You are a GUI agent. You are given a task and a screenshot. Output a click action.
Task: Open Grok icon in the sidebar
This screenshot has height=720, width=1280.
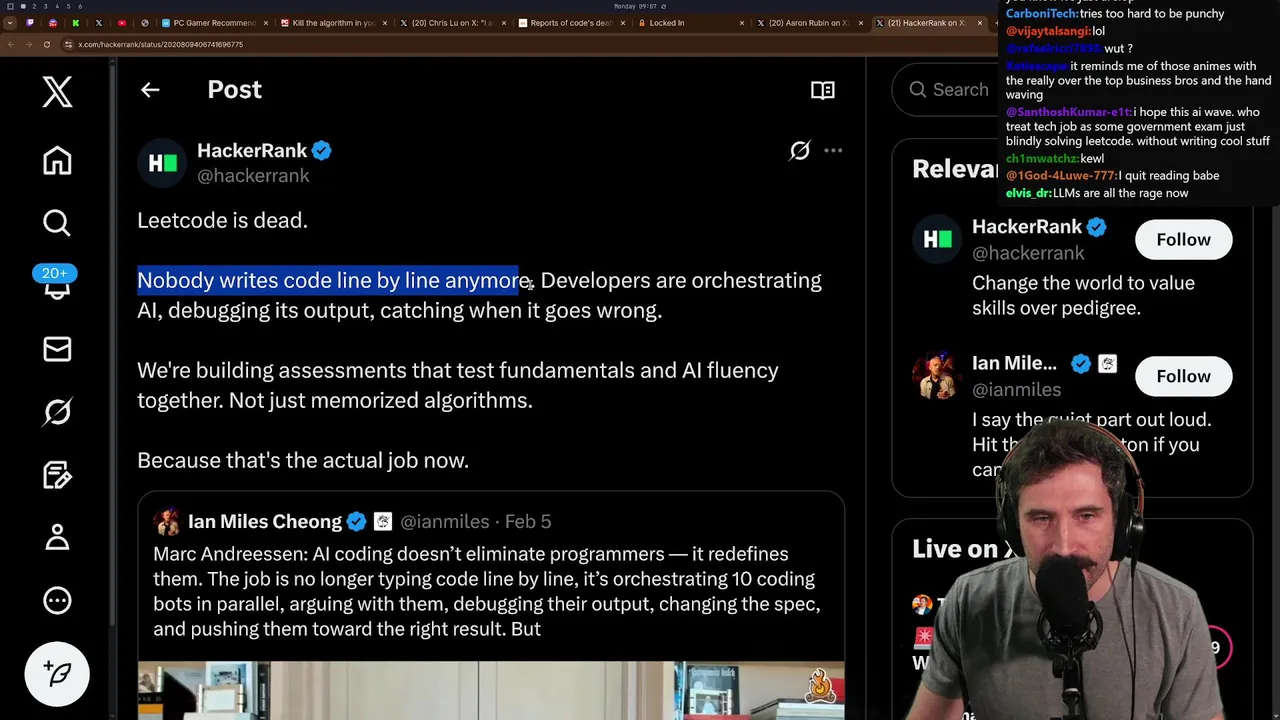click(x=57, y=411)
